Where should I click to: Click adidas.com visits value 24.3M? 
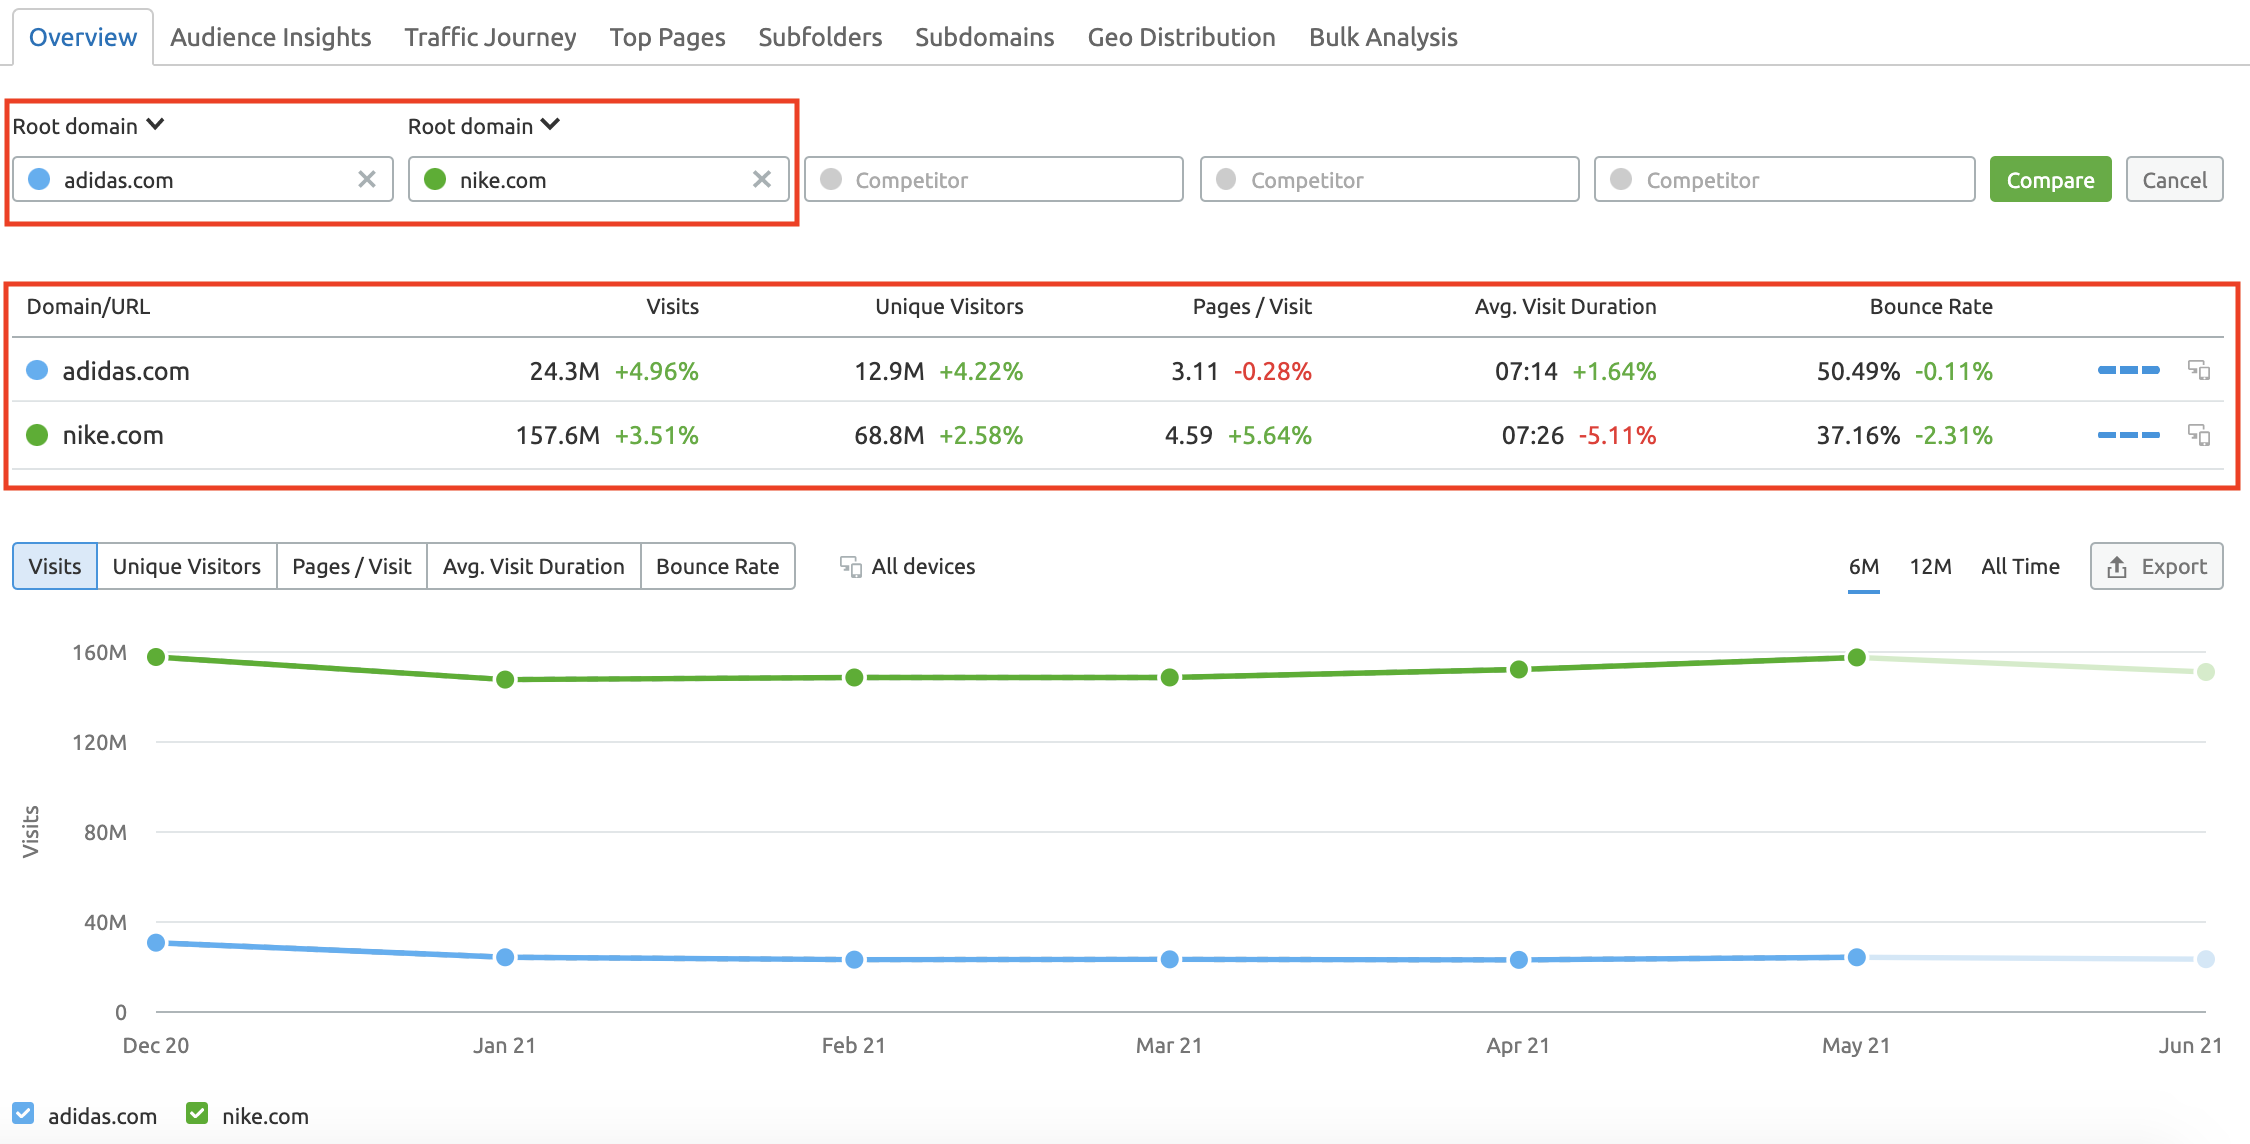(x=565, y=371)
